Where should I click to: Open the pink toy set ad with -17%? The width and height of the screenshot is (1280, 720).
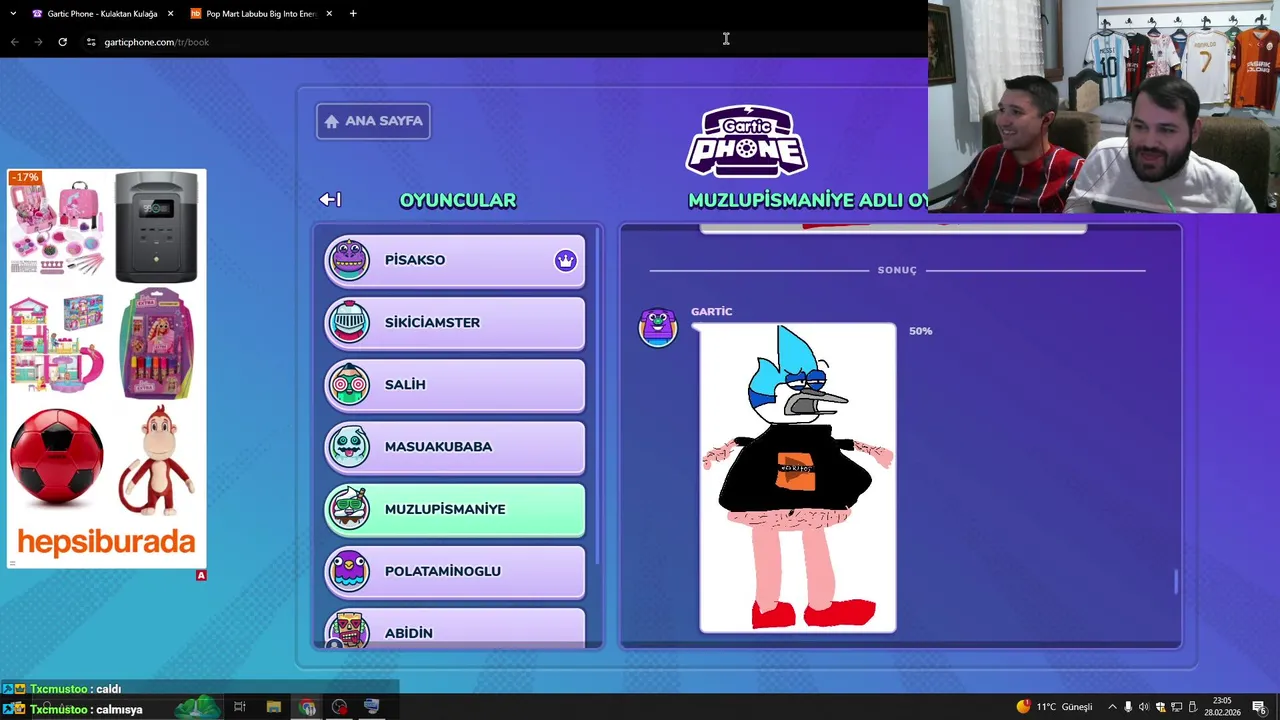coord(57,228)
